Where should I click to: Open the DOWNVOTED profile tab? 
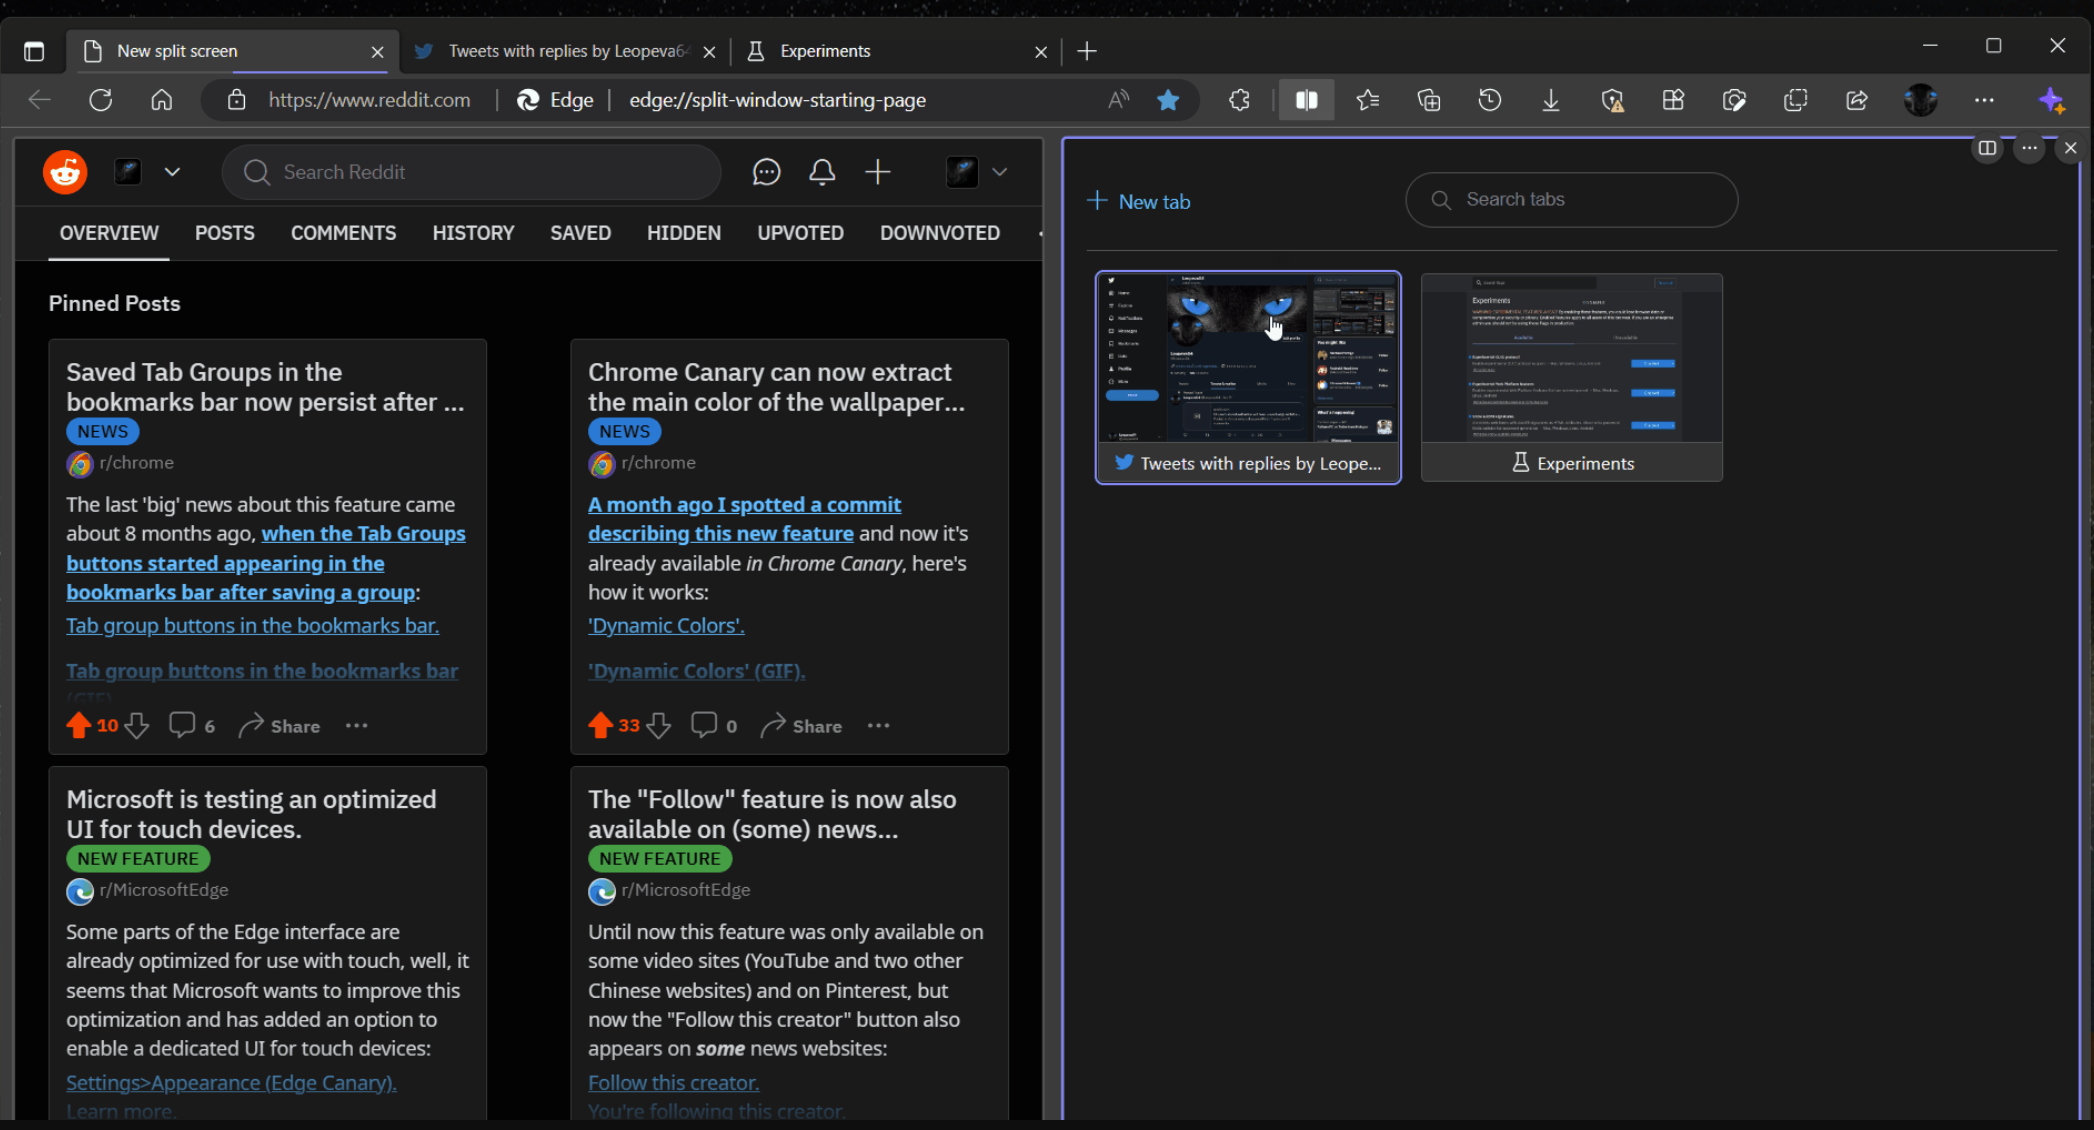pos(939,233)
